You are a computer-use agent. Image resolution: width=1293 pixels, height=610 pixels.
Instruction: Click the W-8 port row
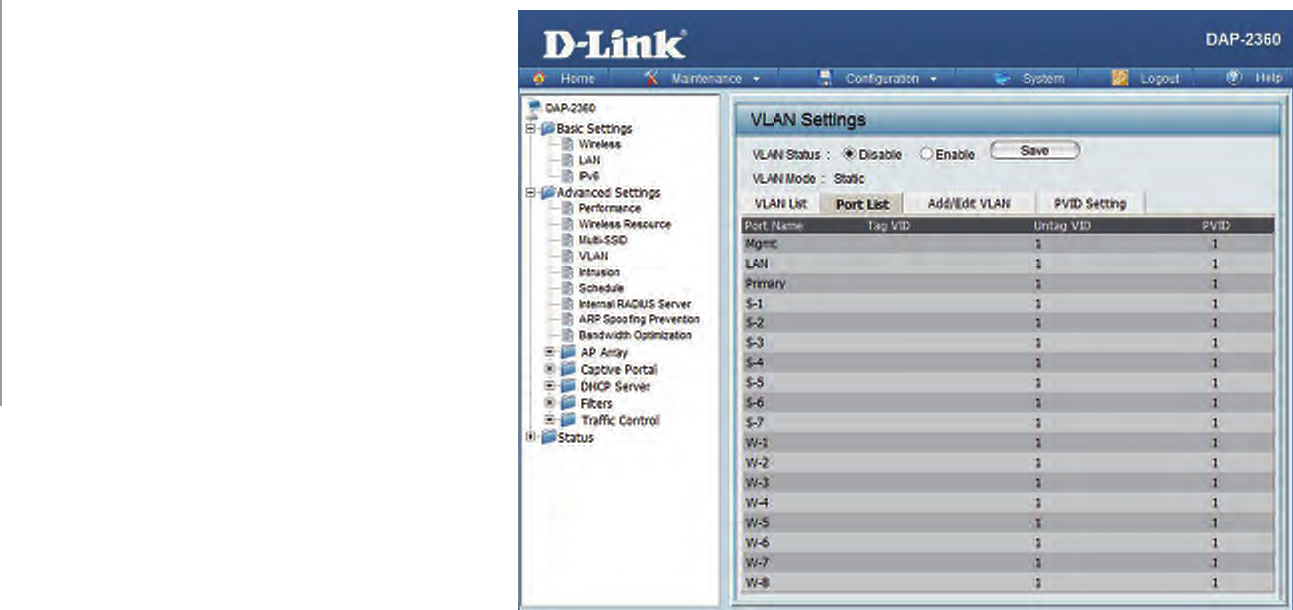(x=1008, y=583)
